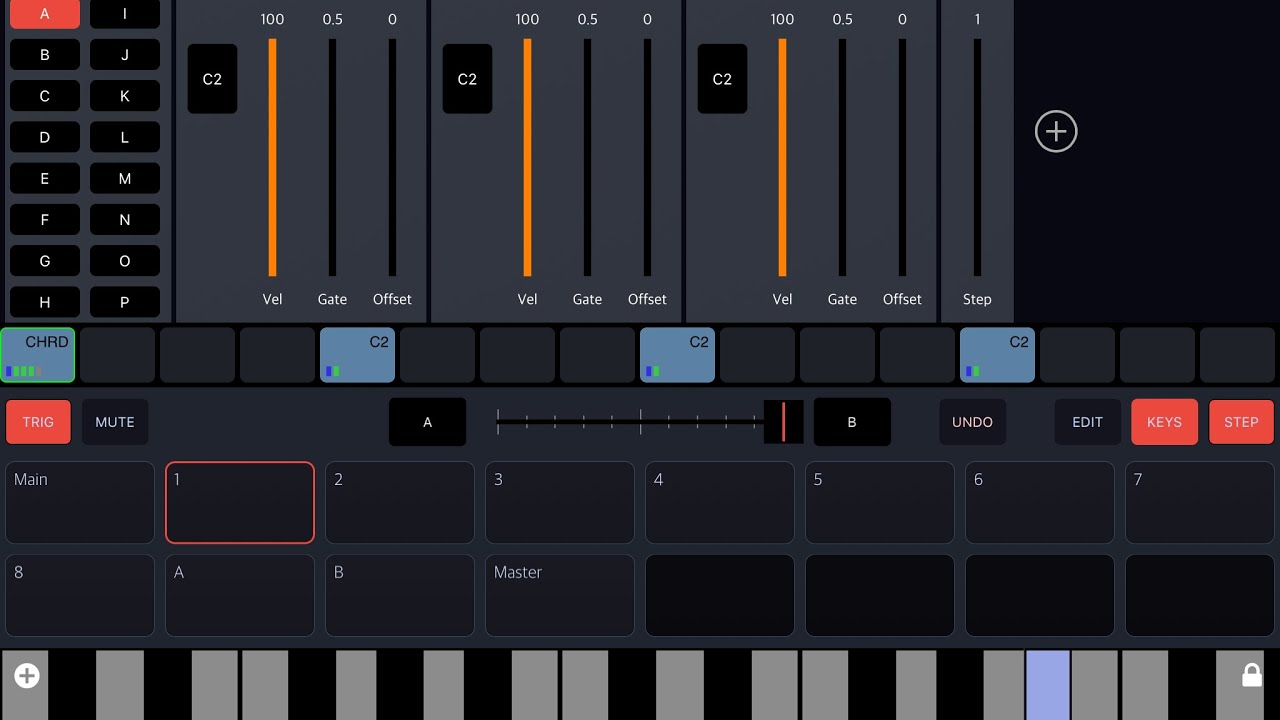
Task: Select track pad 5
Action: pyautogui.click(x=880, y=503)
